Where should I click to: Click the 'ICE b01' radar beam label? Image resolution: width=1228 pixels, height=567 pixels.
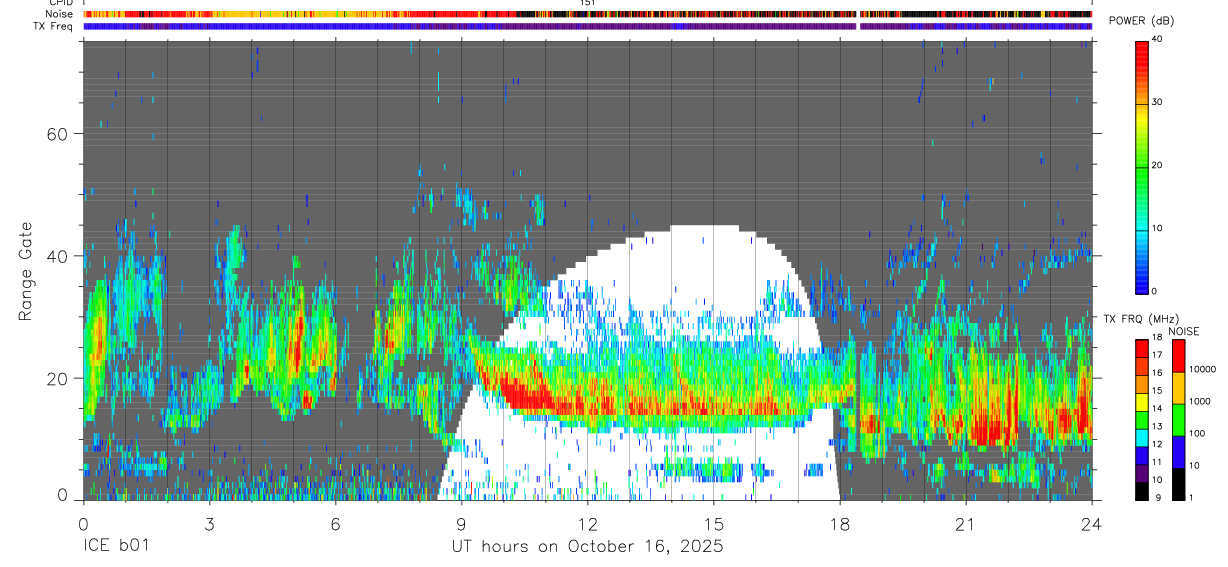(x=117, y=547)
